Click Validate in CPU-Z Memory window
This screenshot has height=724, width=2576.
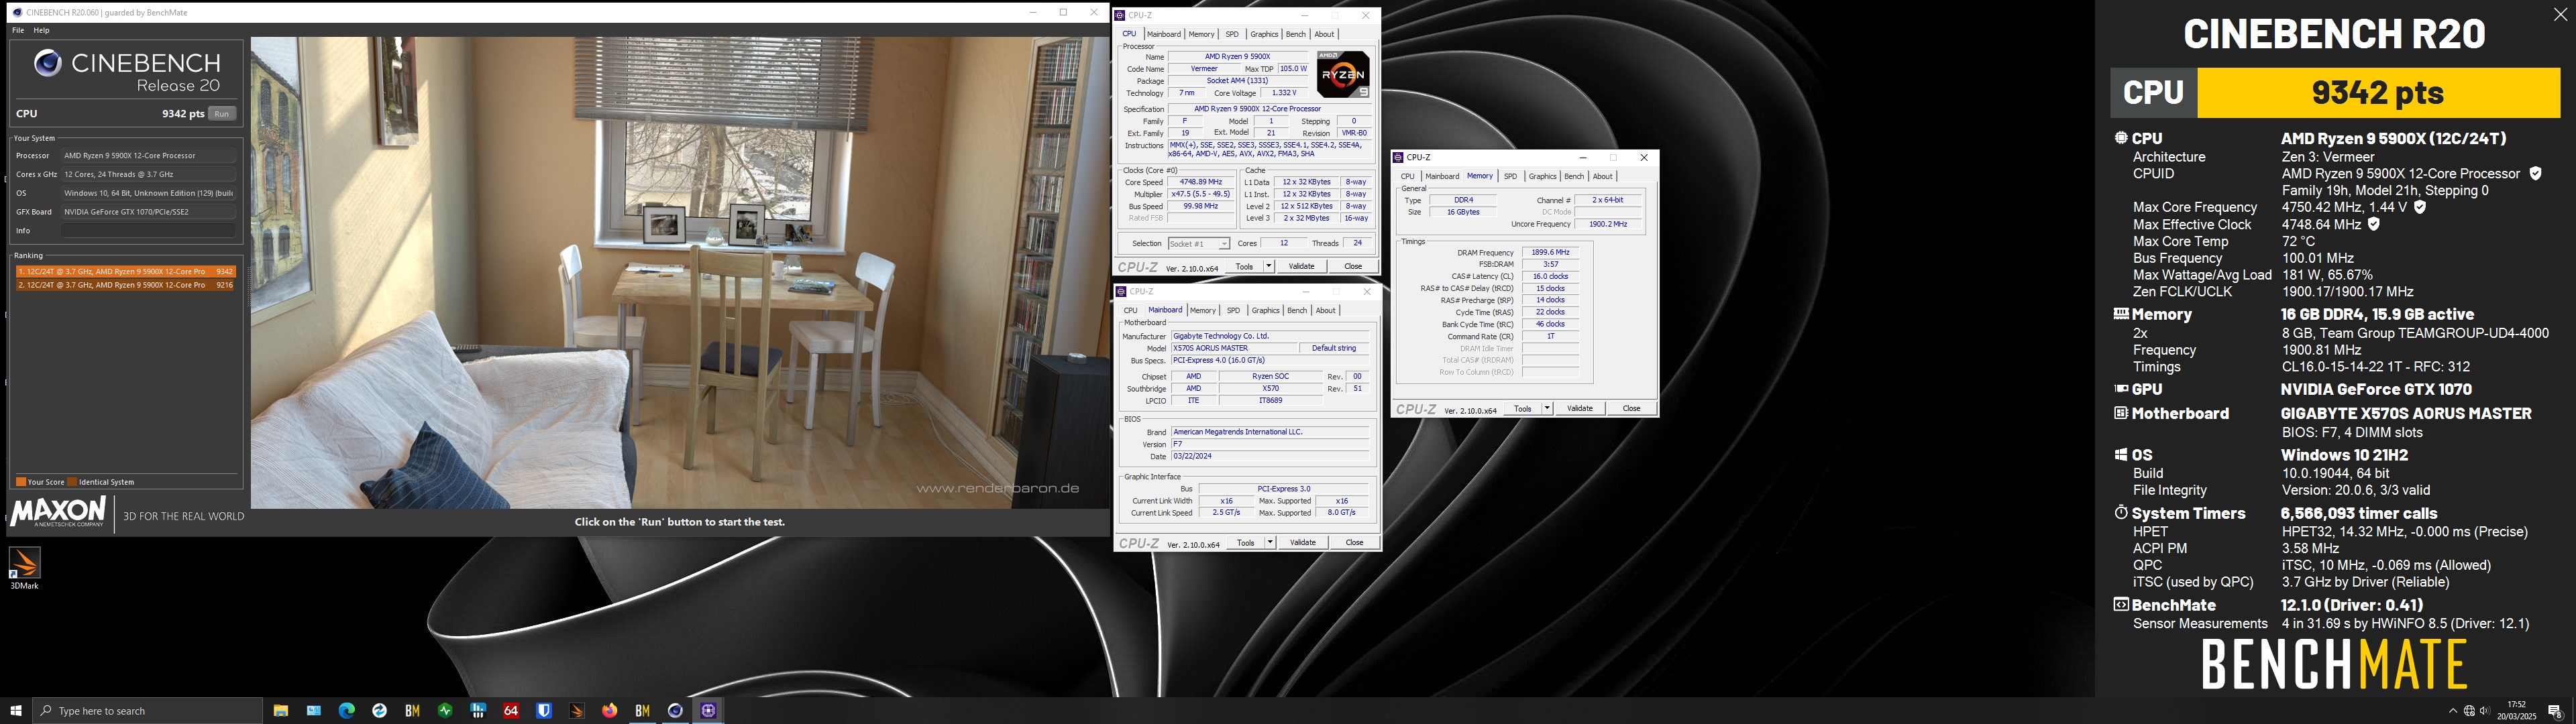pyautogui.click(x=1579, y=408)
